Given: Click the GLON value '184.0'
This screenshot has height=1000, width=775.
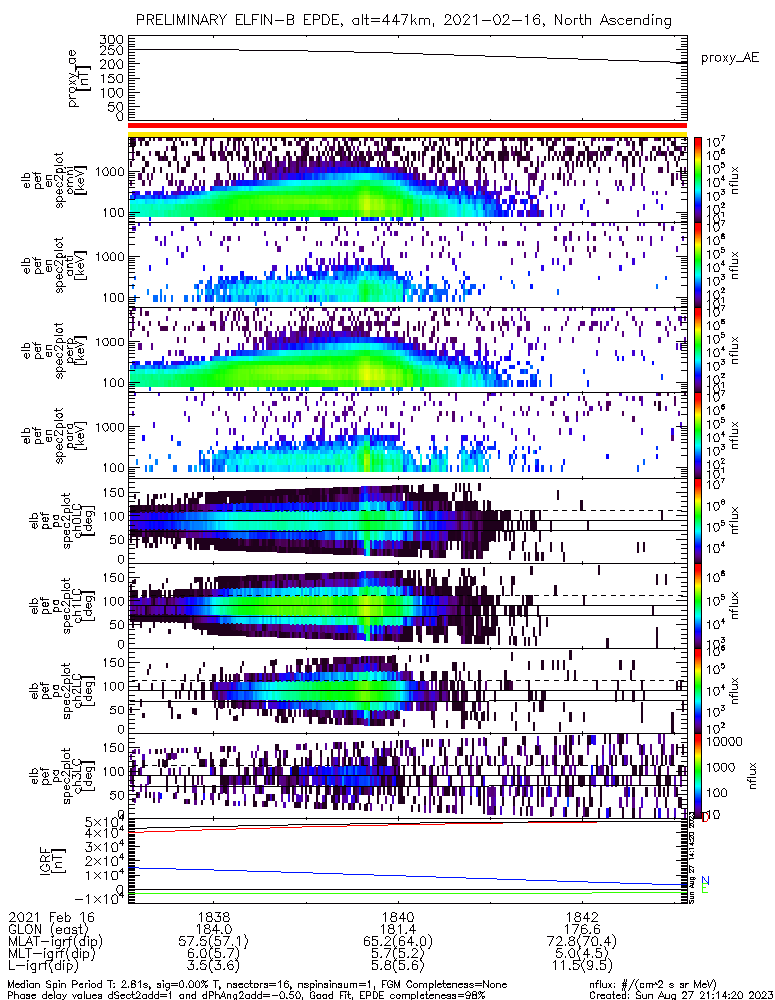Looking at the screenshot, I should tap(214, 929).
